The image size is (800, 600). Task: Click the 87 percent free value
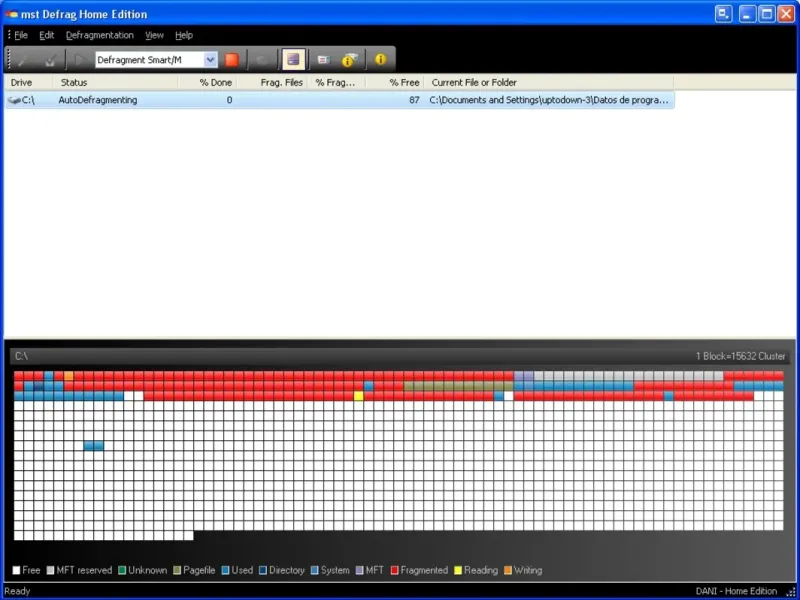point(414,100)
